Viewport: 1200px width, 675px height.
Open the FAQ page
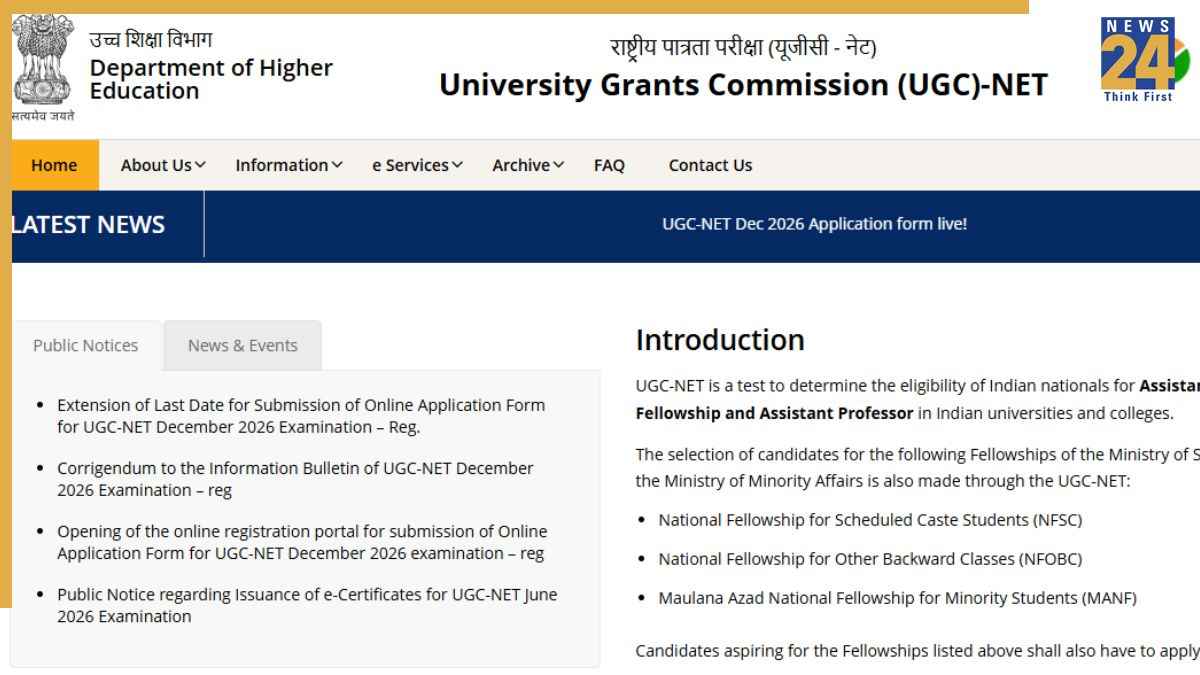(x=609, y=165)
